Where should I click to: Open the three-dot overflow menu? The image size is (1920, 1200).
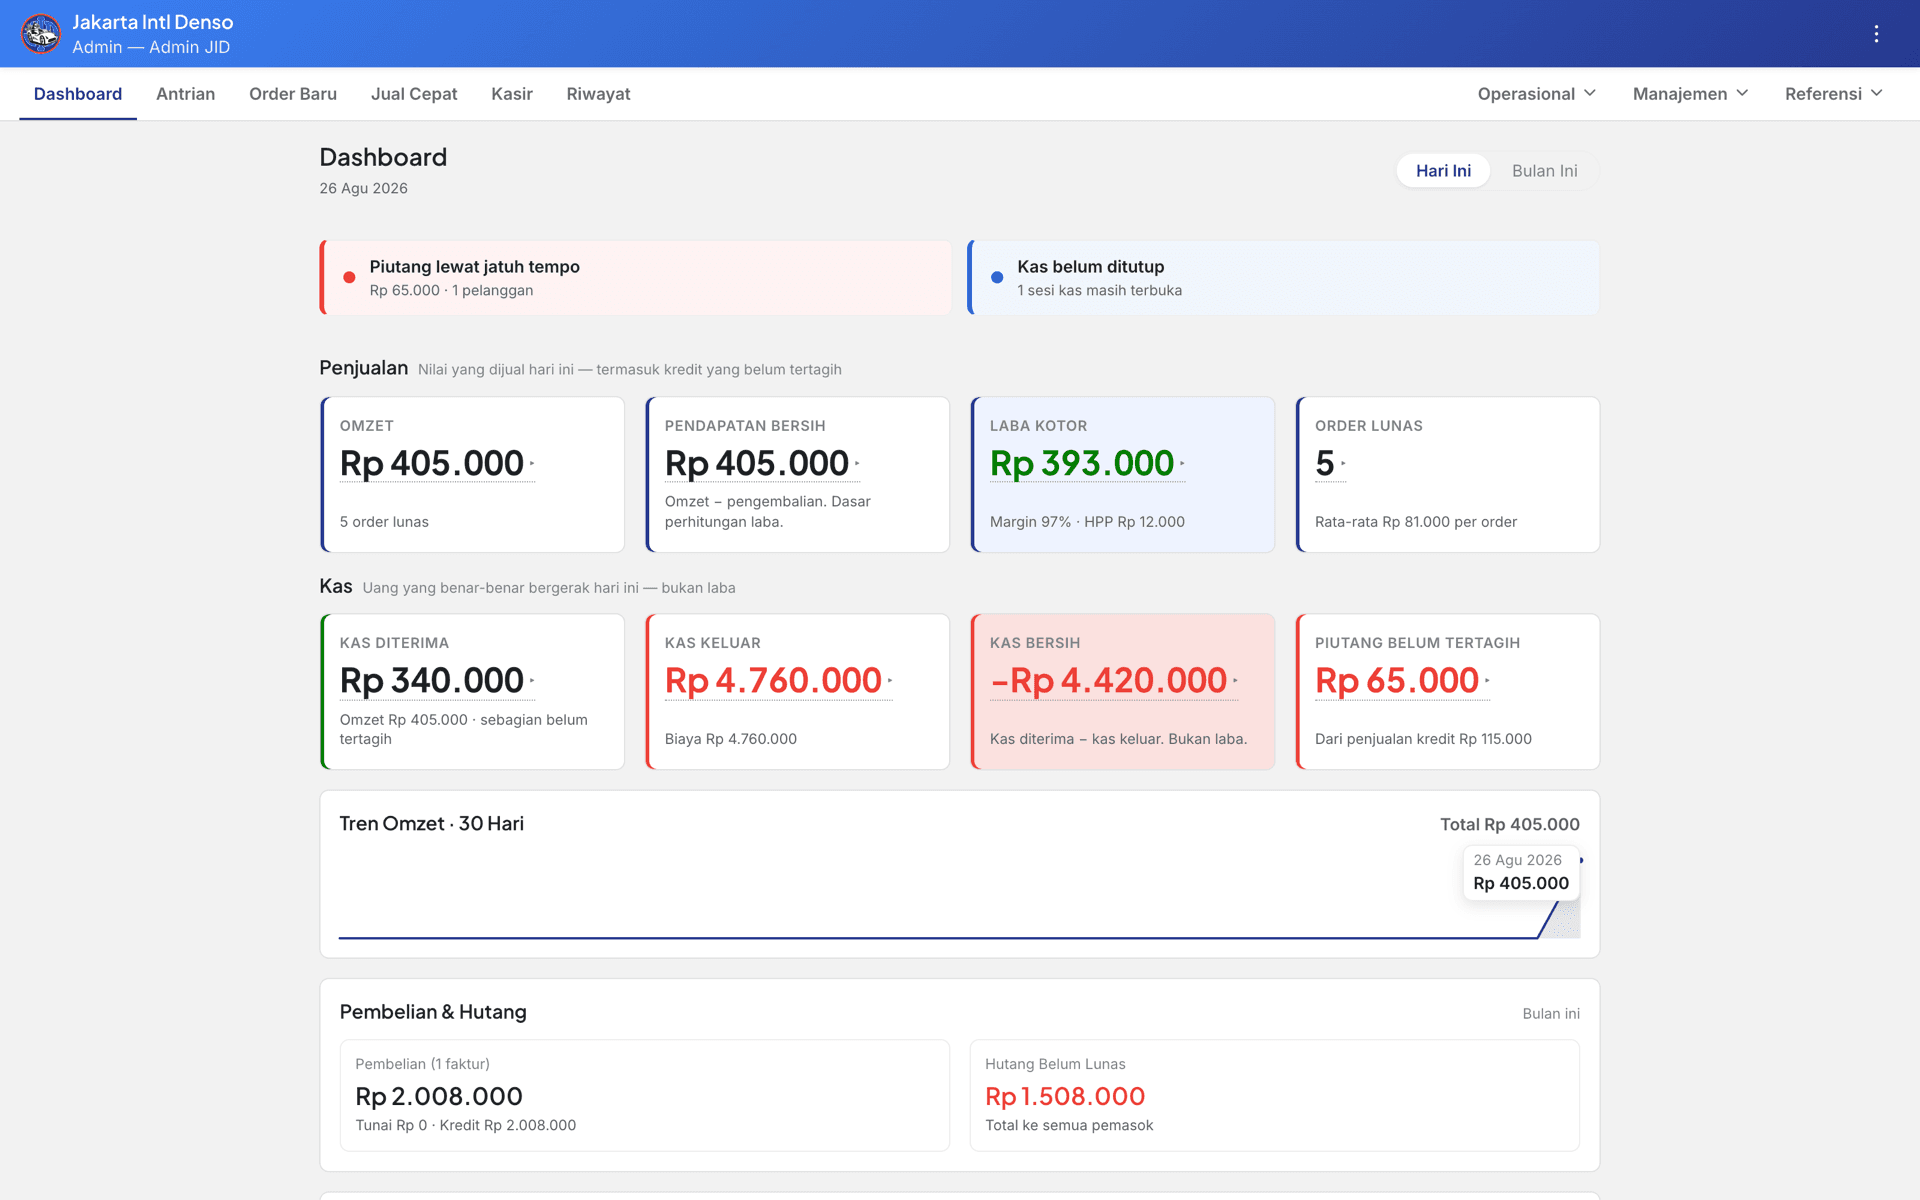1876,34
